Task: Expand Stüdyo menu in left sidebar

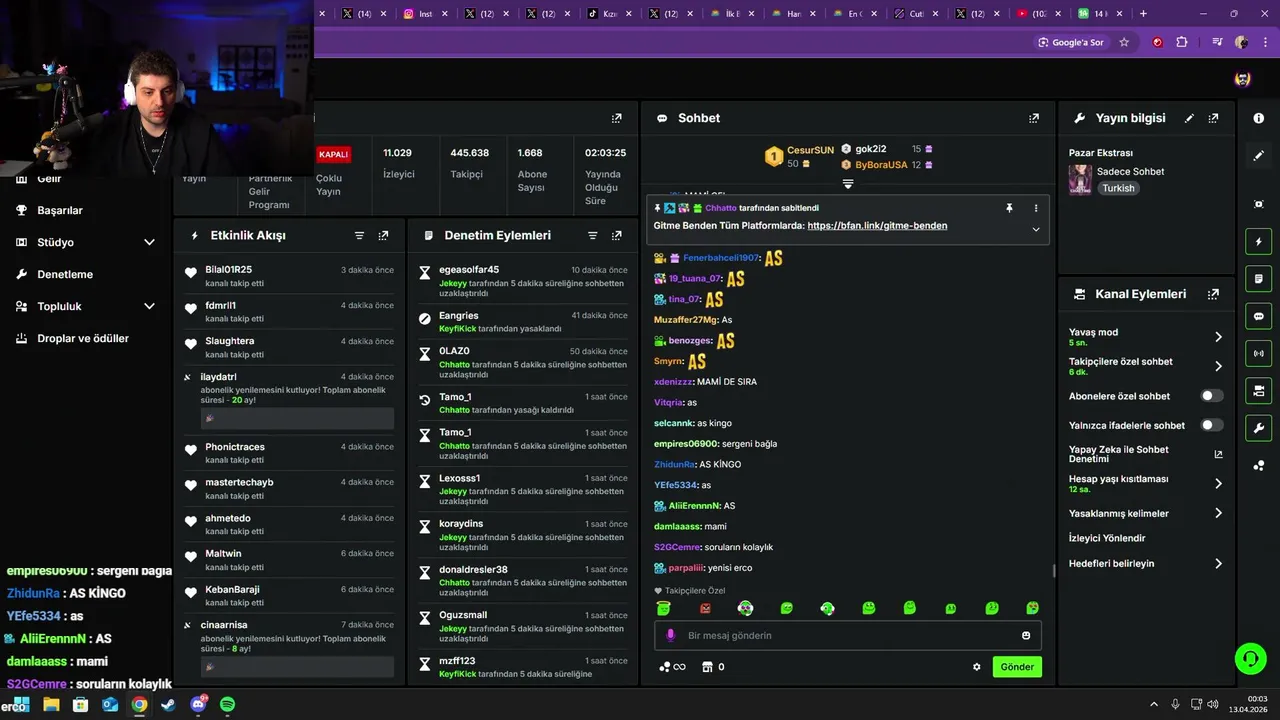Action: 149,242
